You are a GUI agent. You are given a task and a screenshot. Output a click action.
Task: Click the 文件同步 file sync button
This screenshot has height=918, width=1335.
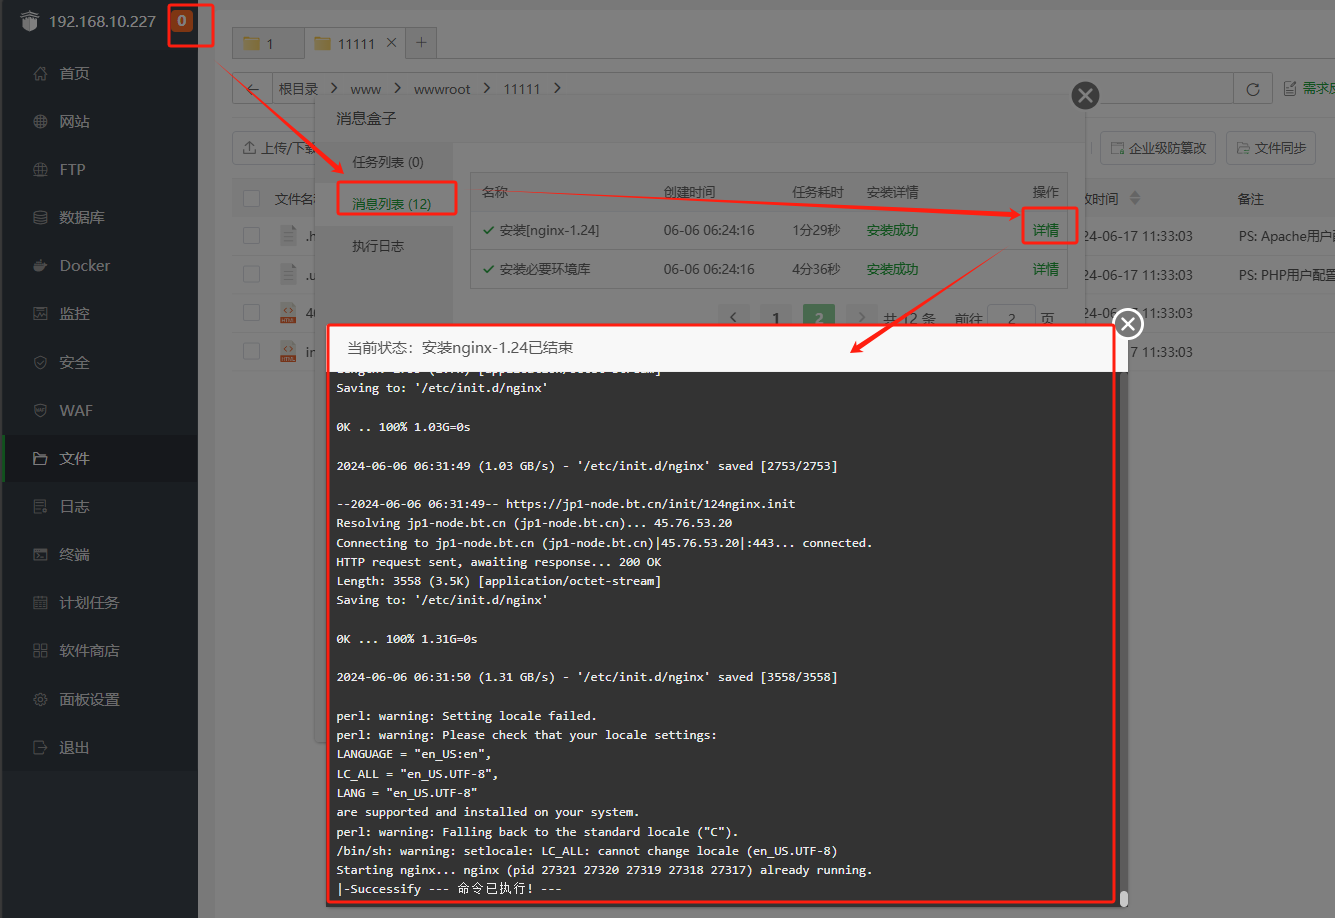[1271, 148]
